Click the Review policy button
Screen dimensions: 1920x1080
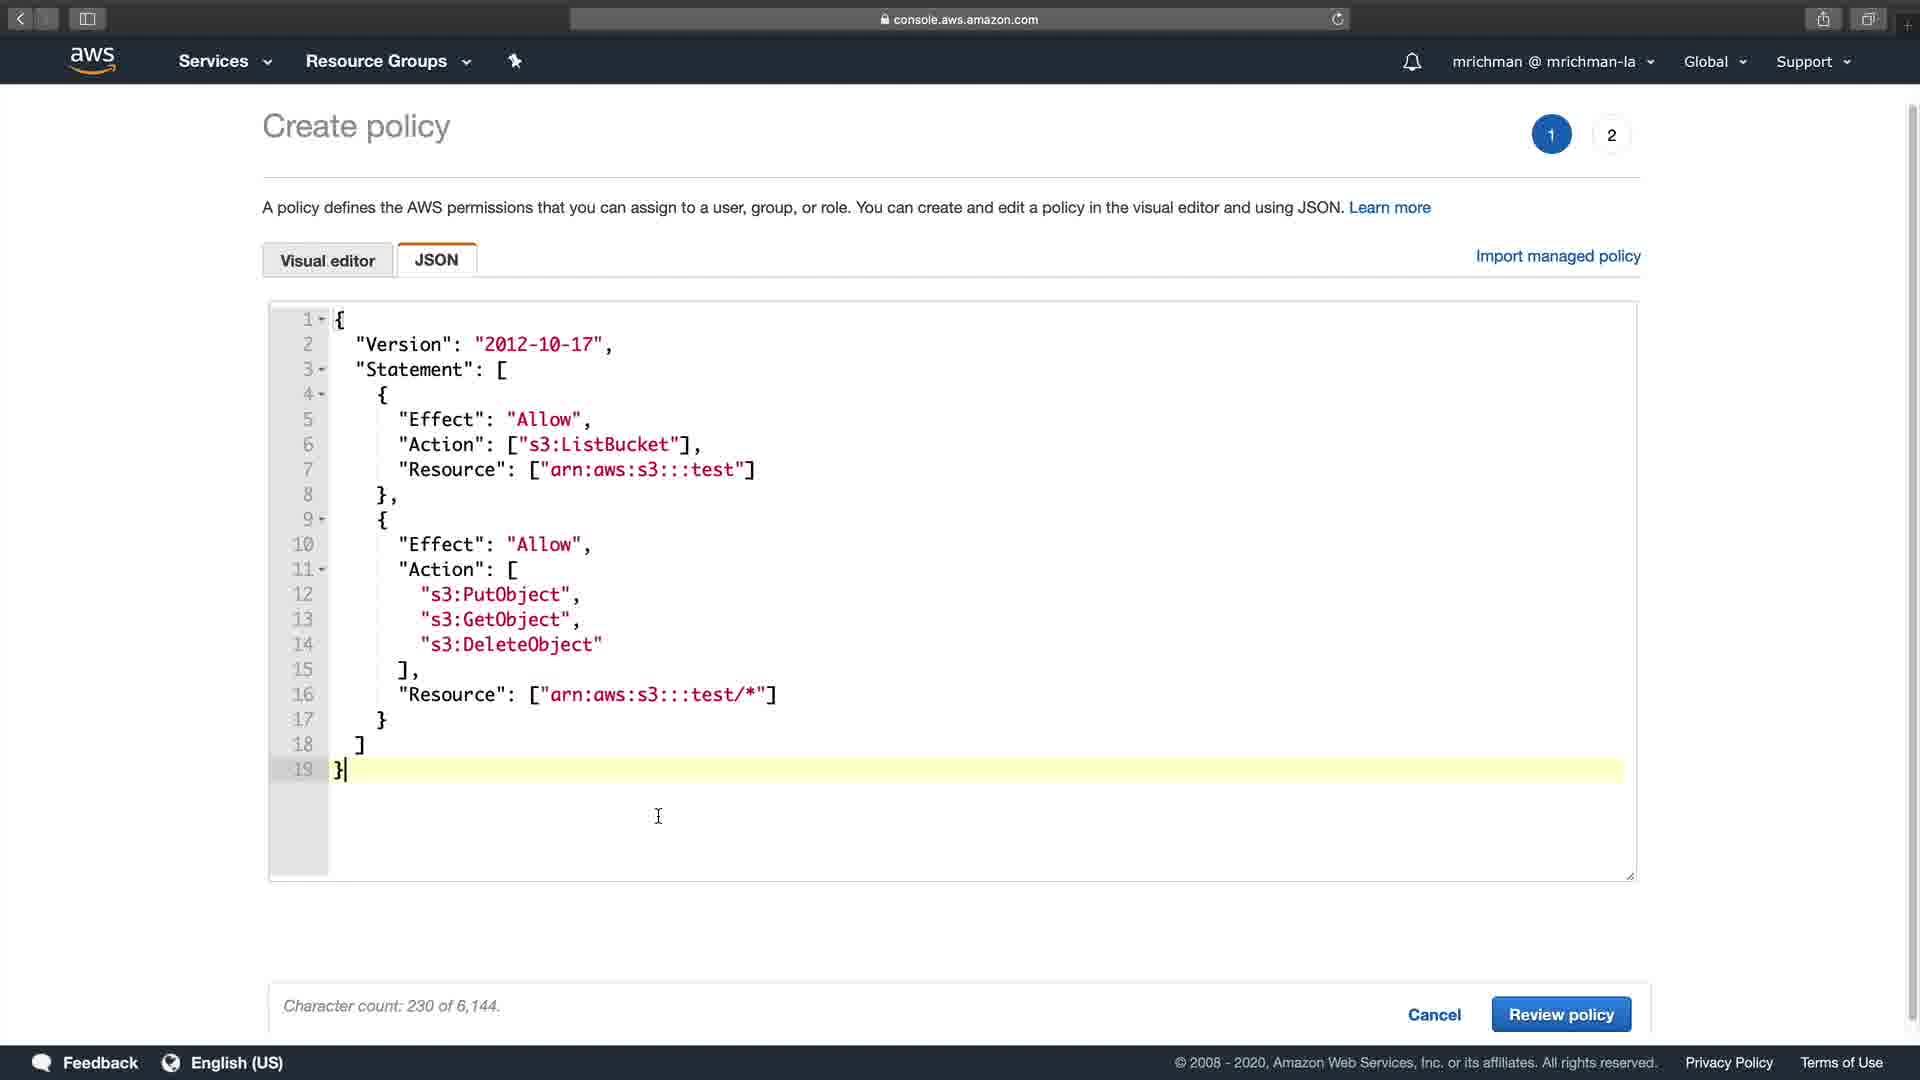pos(1560,1014)
